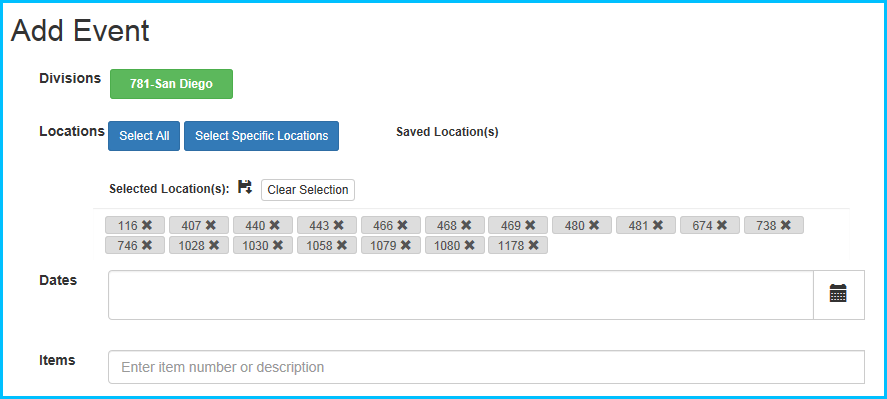Remove location 116 with its X
Screen dimensions: 887x399
[x=147, y=225]
